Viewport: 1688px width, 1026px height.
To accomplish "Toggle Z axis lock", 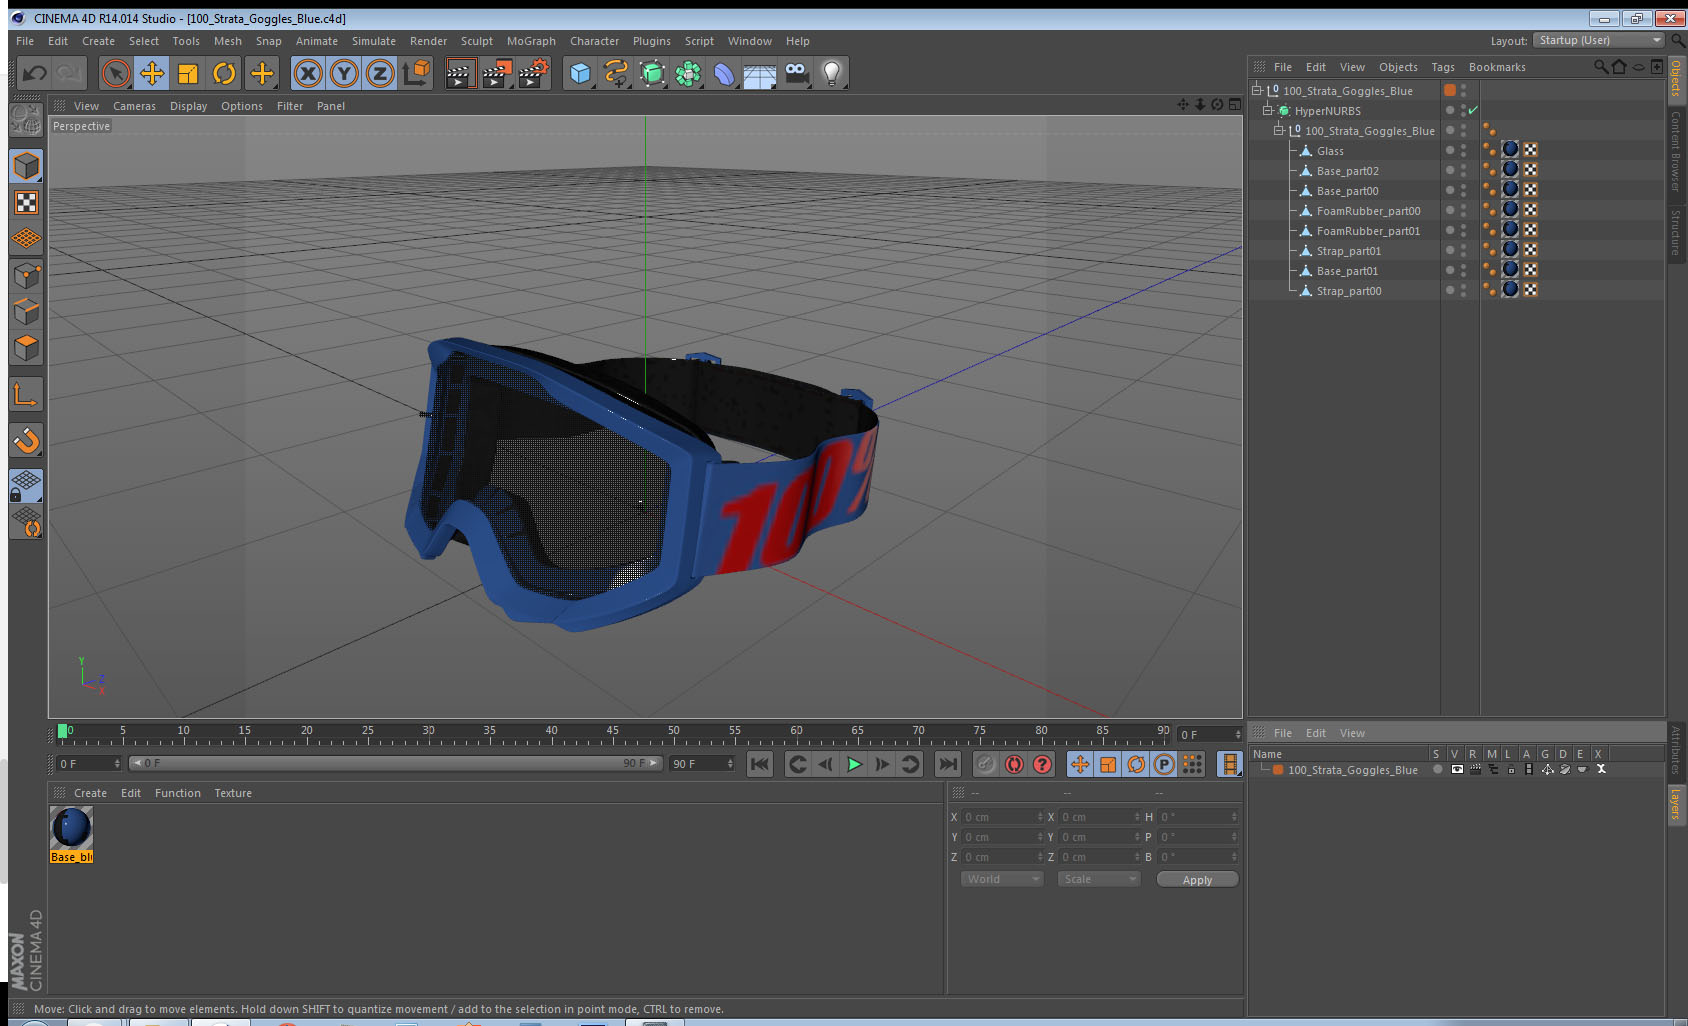I will [380, 73].
